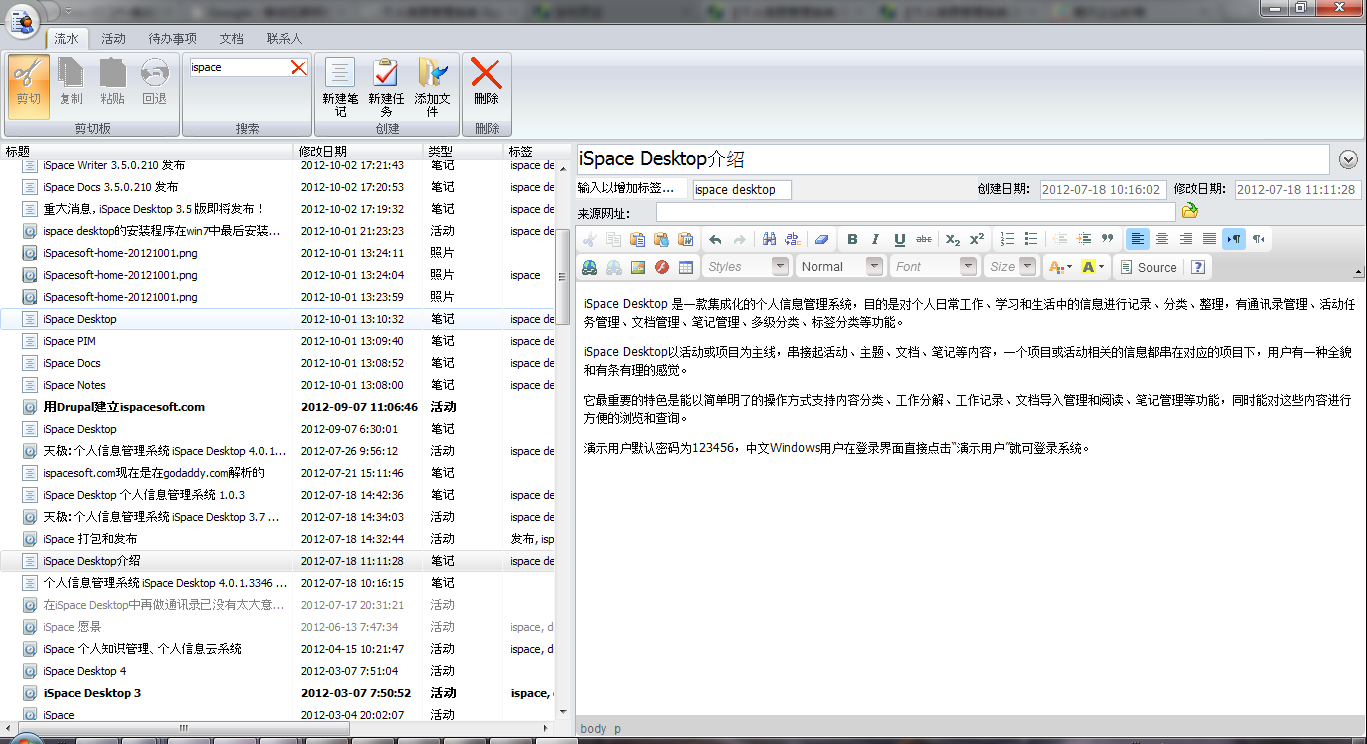Image resolution: width=1367 pixels, height=744 pixels.
Task: Clear the search box with the red X
Action: pyautogui.click(x=298, y=67)
